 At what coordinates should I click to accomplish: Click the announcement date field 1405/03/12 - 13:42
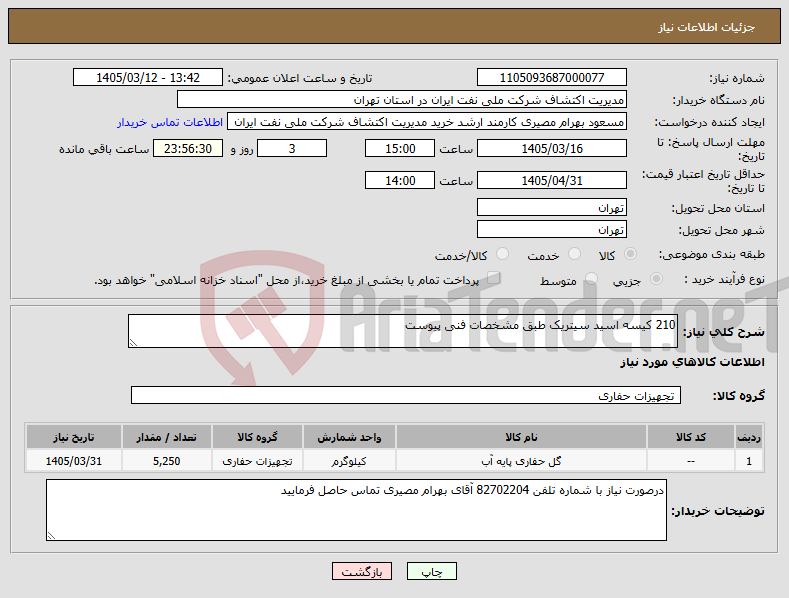click(148, 78)
